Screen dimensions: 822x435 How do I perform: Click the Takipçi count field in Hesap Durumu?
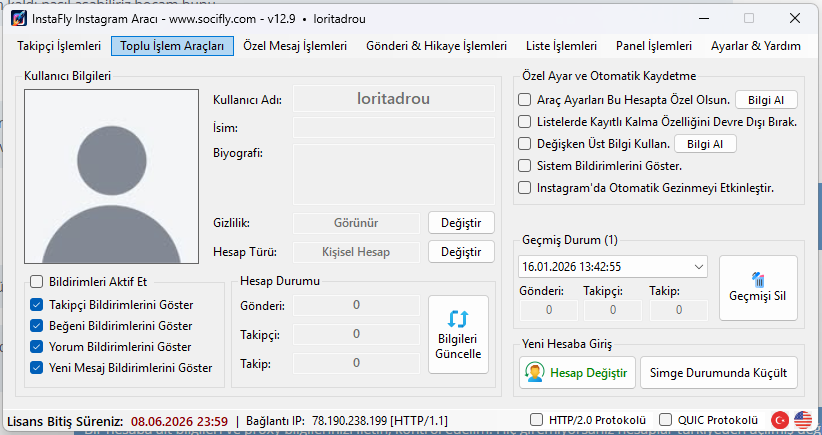(356, 334)
